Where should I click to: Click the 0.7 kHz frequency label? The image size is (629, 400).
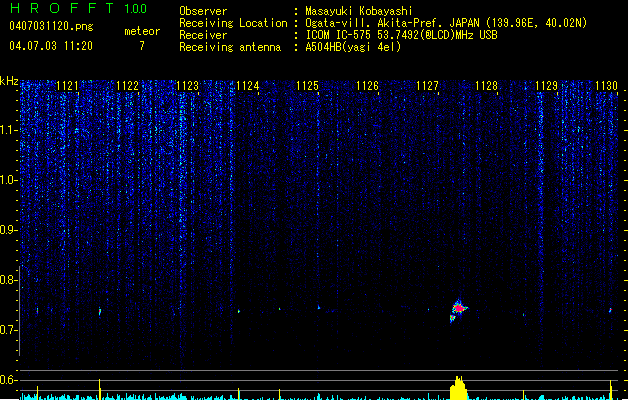[8, 330]
